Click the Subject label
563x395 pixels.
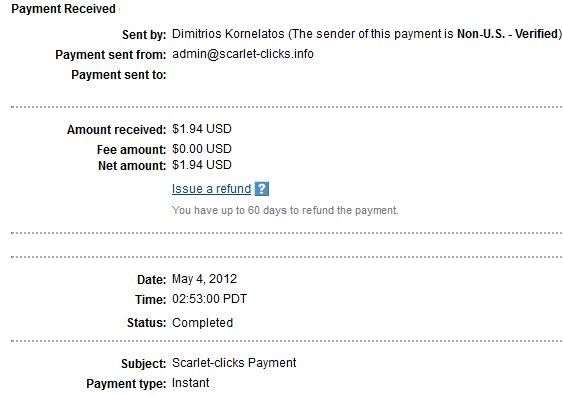[x=144, y=363]
